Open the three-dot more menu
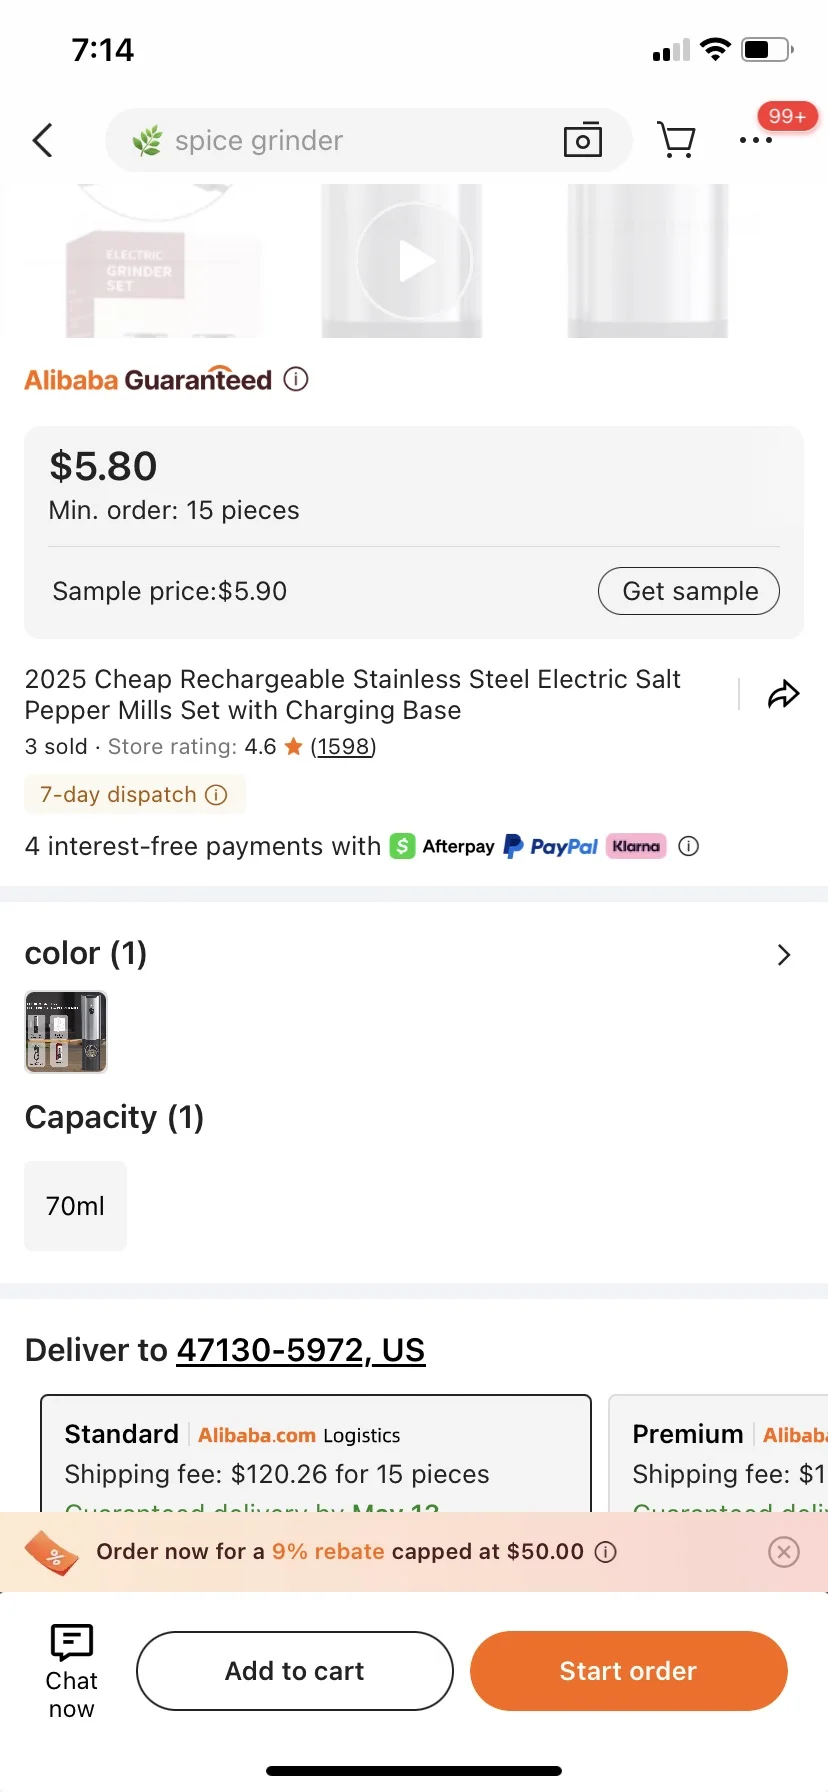 755,141
